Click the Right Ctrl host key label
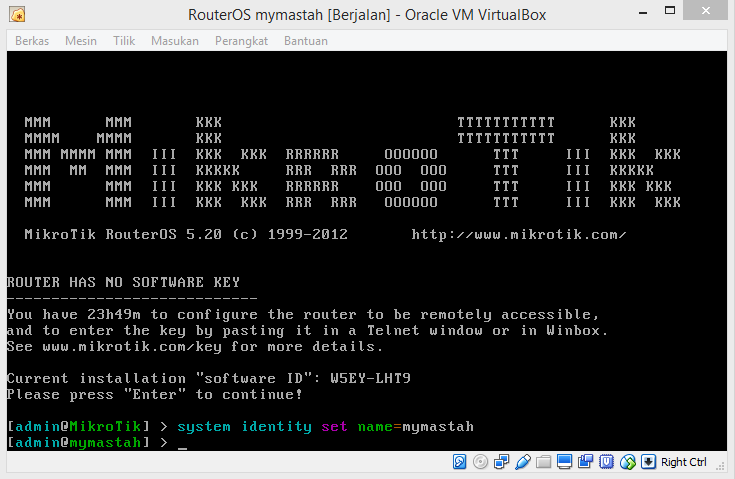 [683, 462]
